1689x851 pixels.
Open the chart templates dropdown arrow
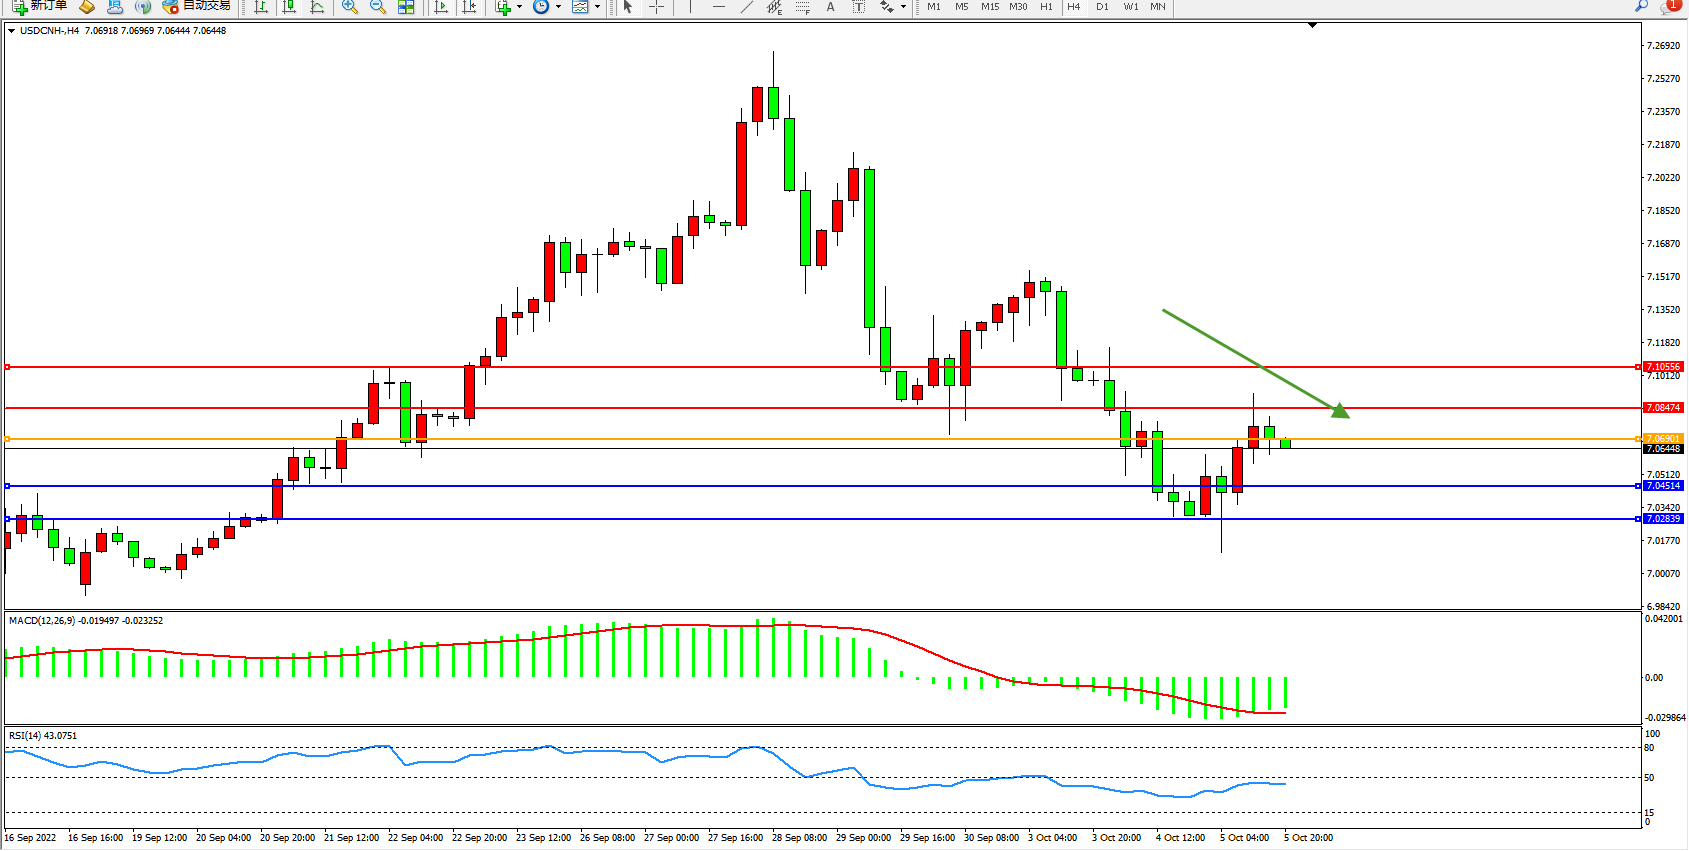pos(597,7)
